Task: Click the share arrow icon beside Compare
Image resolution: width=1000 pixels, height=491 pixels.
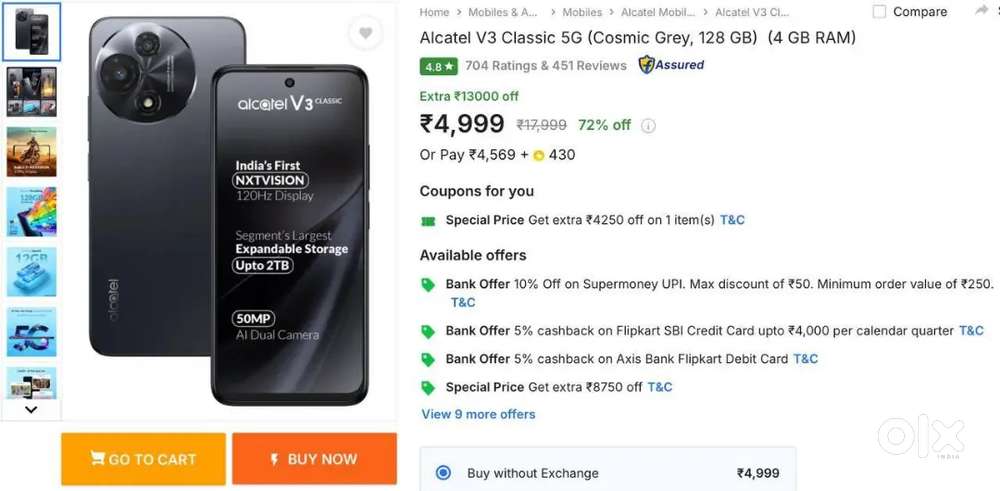Action: (981, 11)
